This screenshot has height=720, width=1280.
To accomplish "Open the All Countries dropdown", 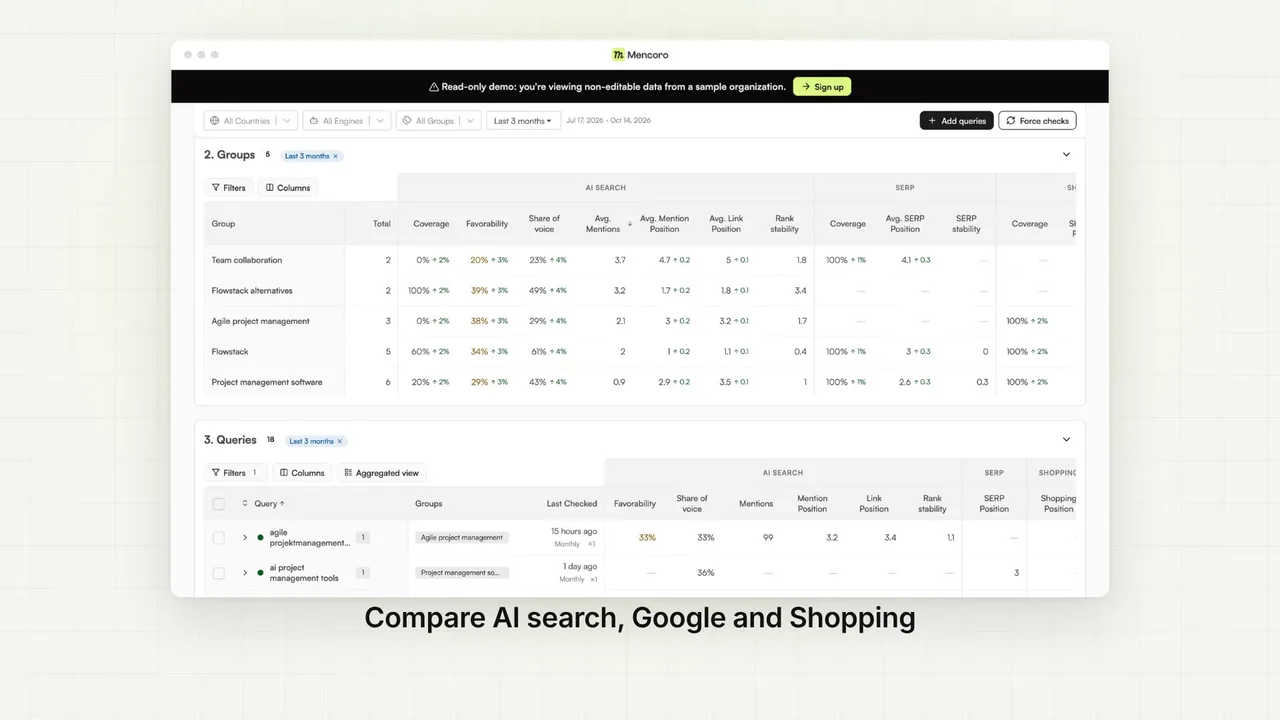I will (x=250, y=121).
